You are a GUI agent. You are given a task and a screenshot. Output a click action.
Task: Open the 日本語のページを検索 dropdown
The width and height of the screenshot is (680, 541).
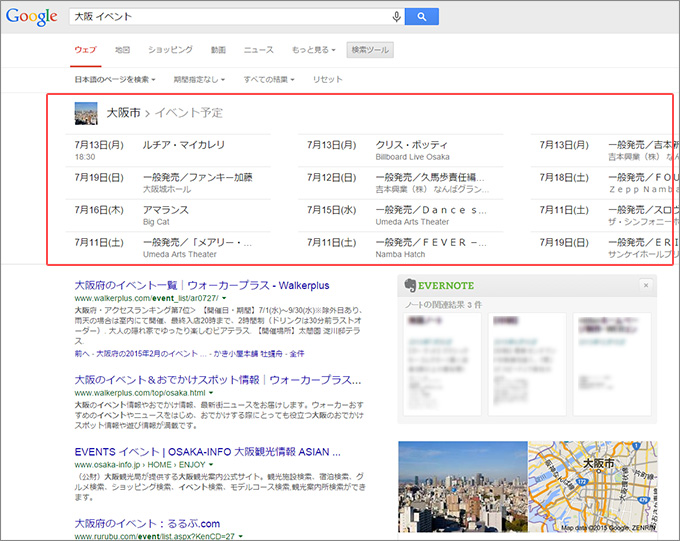coord(115,79)
